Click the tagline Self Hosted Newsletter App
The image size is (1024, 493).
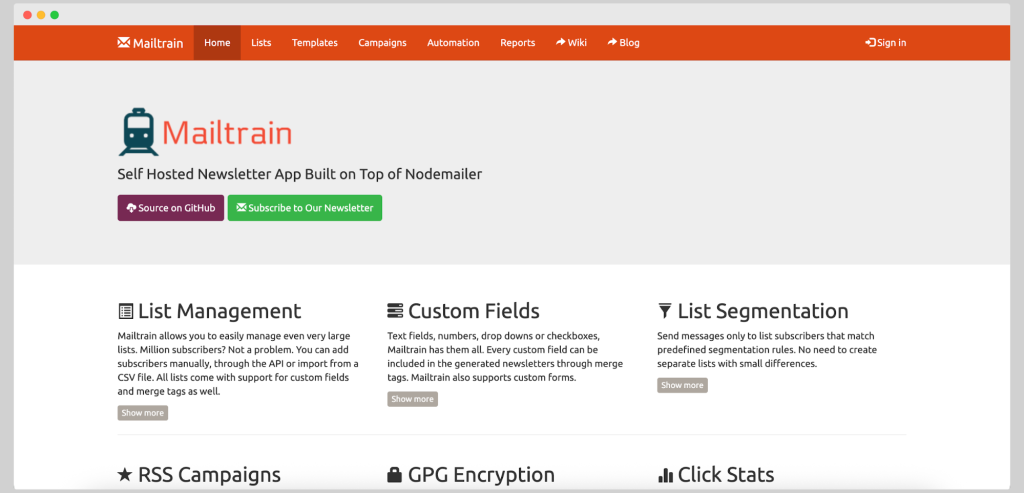coord(300,174)
